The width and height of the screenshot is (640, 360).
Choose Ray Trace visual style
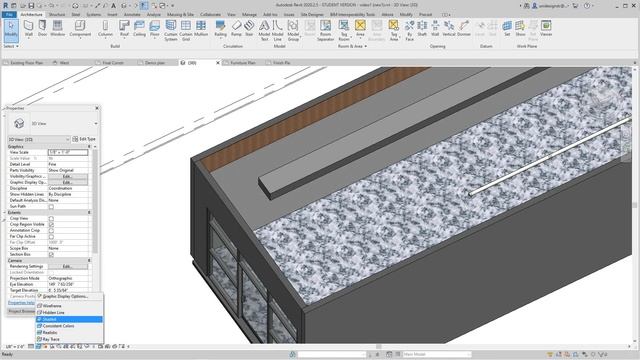[69, 339]
